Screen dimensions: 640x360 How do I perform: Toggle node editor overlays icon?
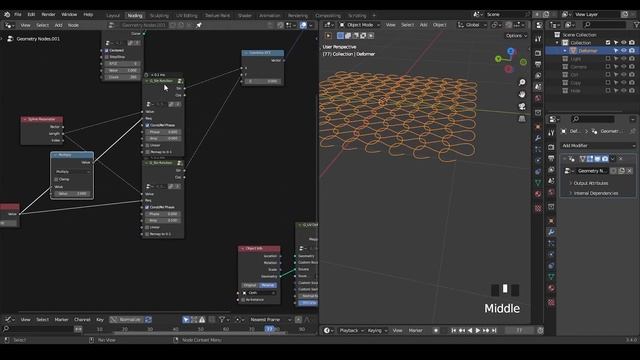click(x=303, y=25)
